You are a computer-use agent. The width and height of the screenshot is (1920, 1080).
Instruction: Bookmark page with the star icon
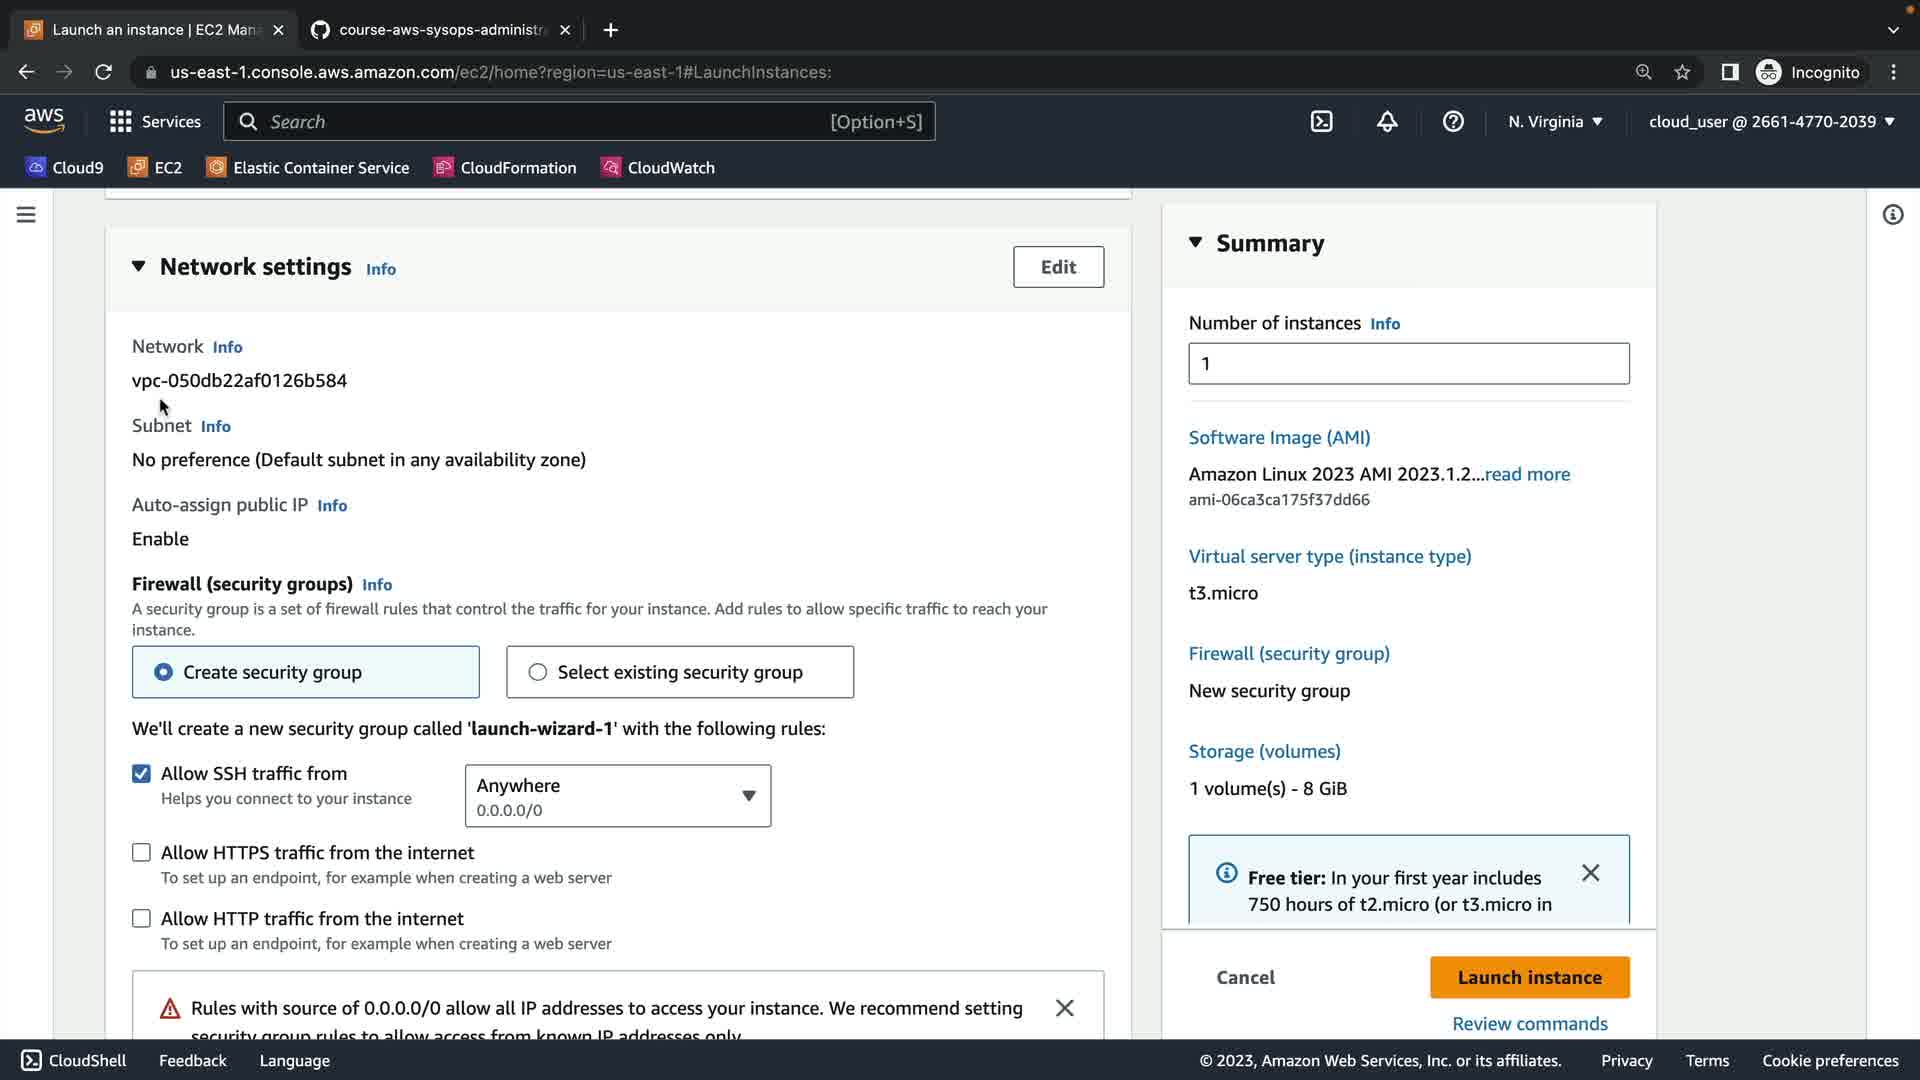[1682, 72]
